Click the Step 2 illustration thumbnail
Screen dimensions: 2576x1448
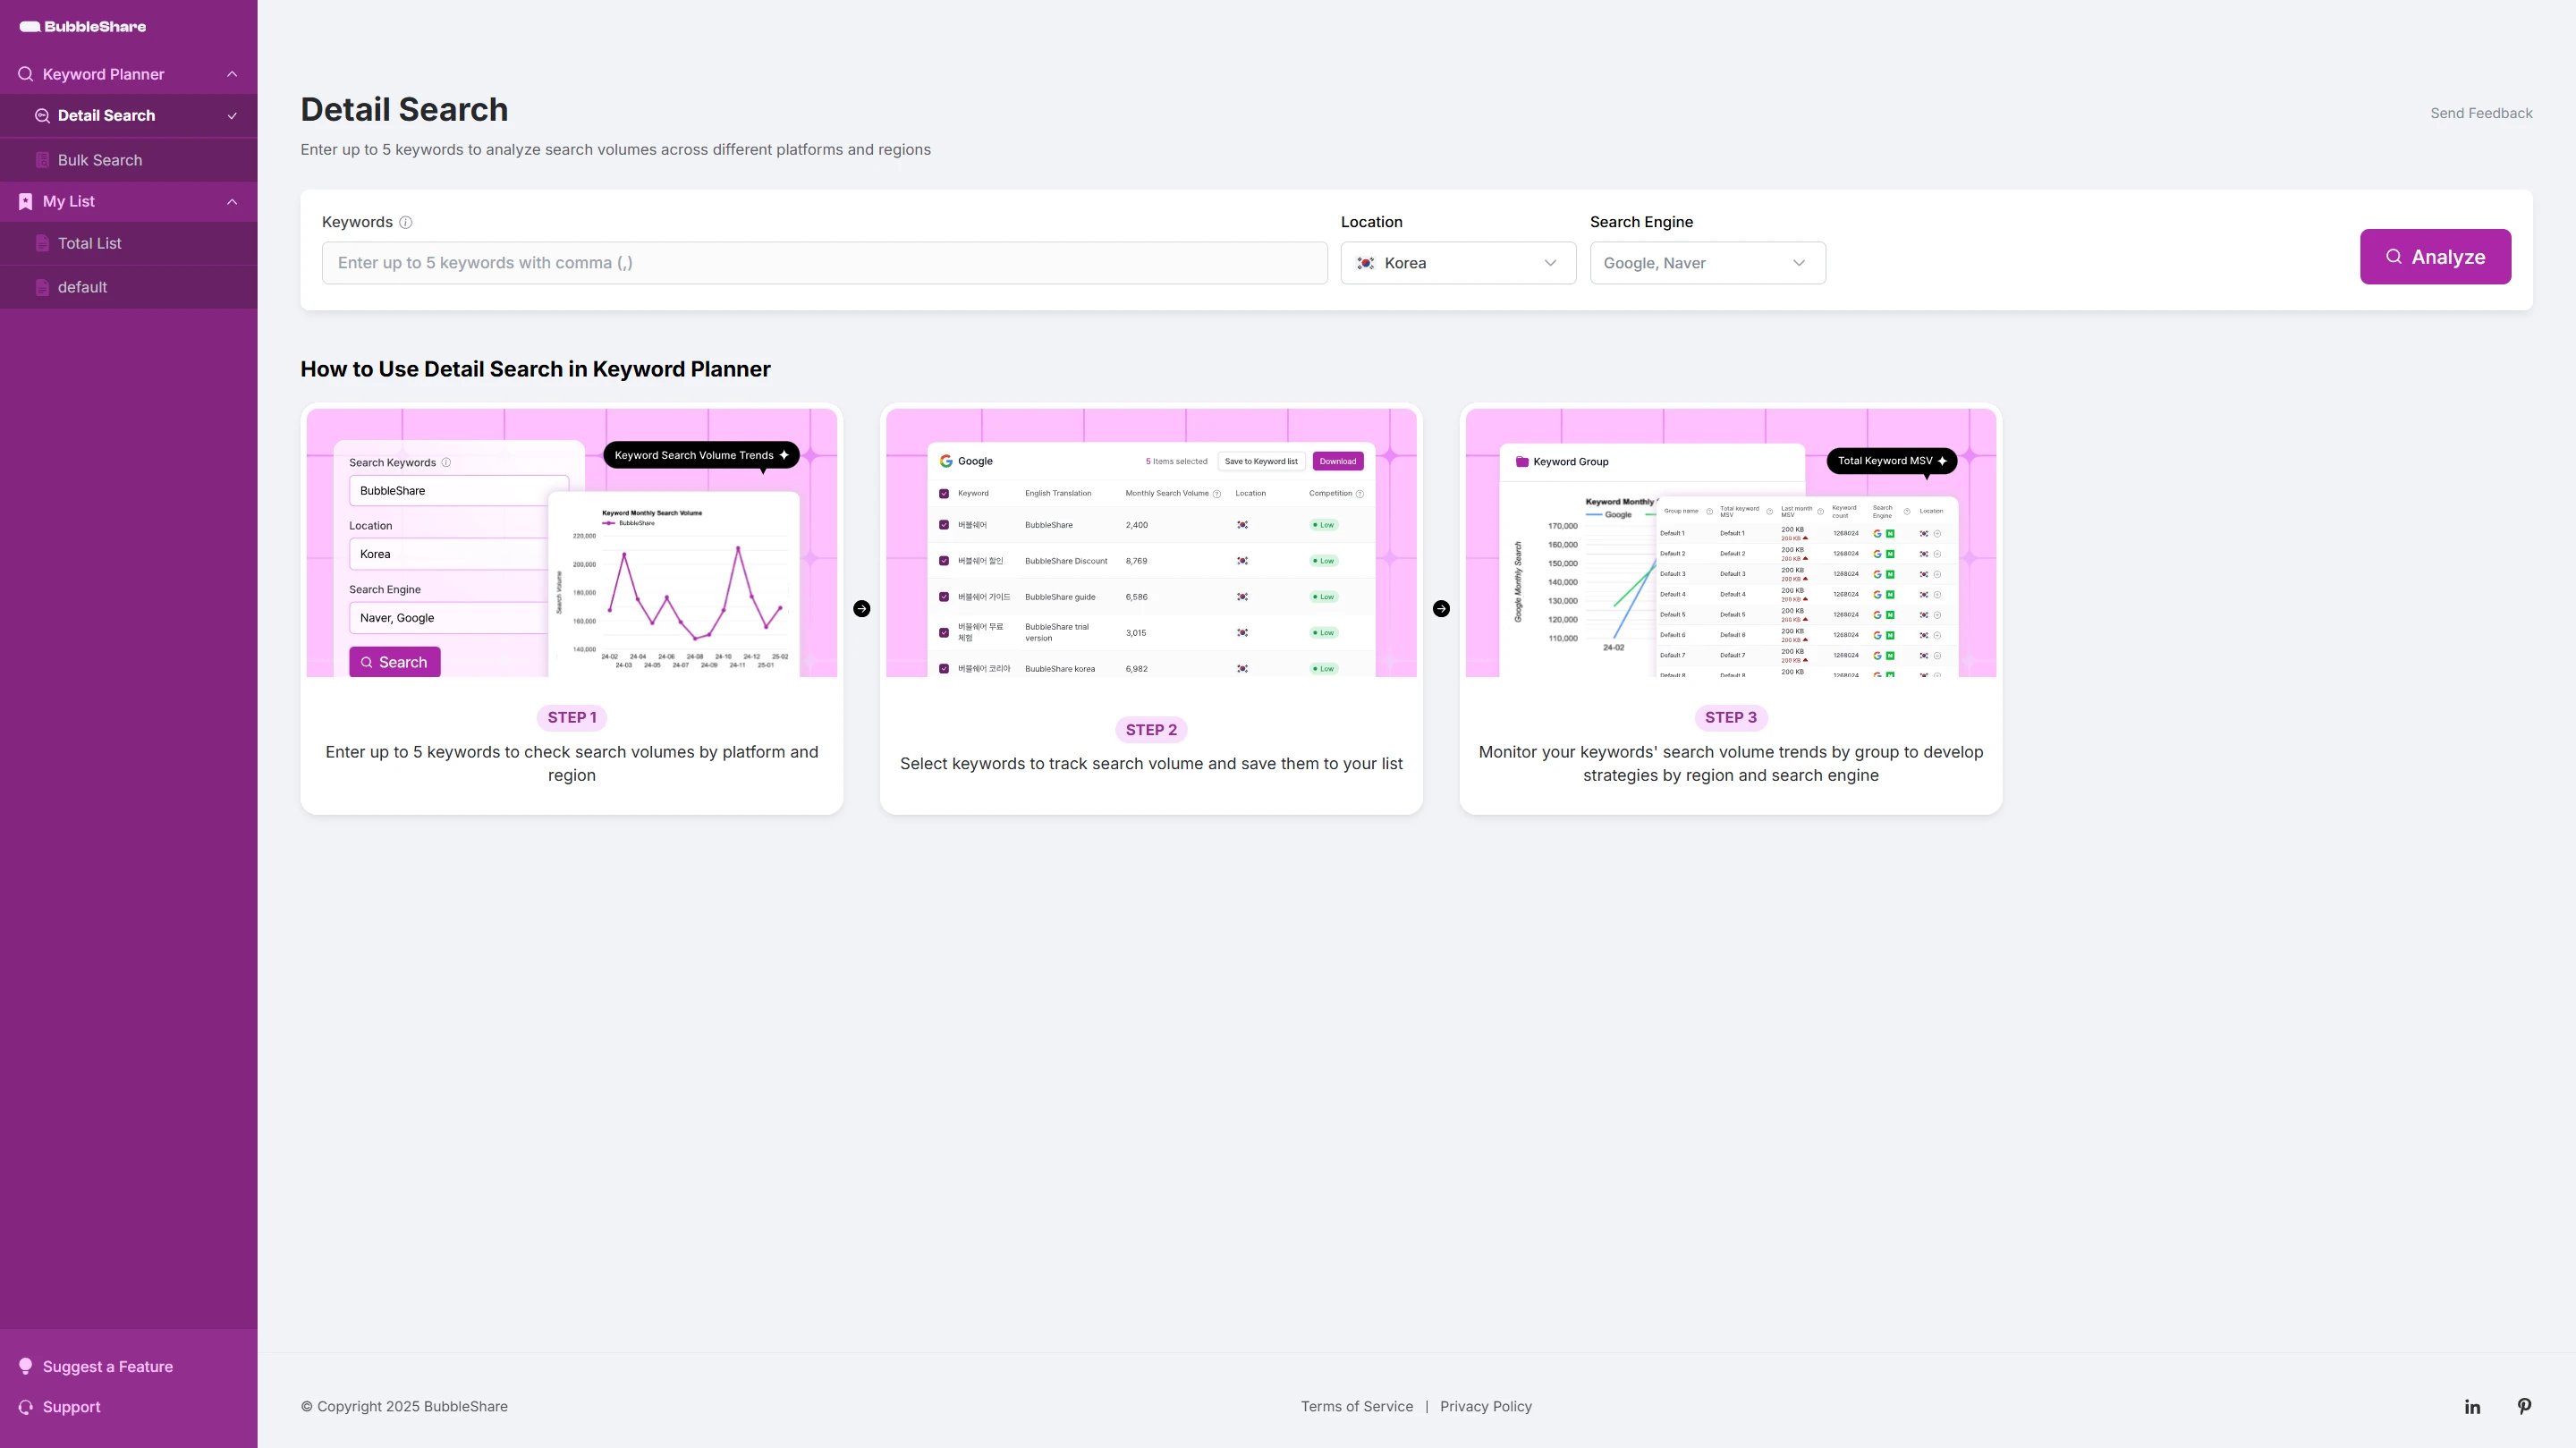[x=1151, y=543]
